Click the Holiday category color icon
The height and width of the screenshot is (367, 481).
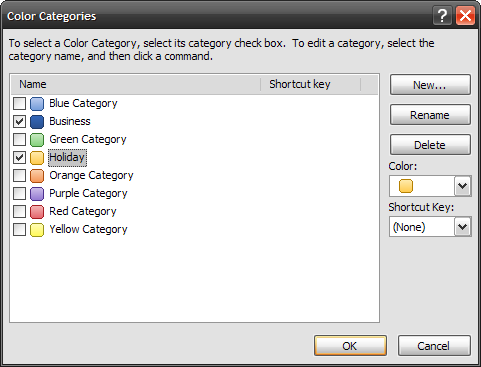click(x=37, y=158)
